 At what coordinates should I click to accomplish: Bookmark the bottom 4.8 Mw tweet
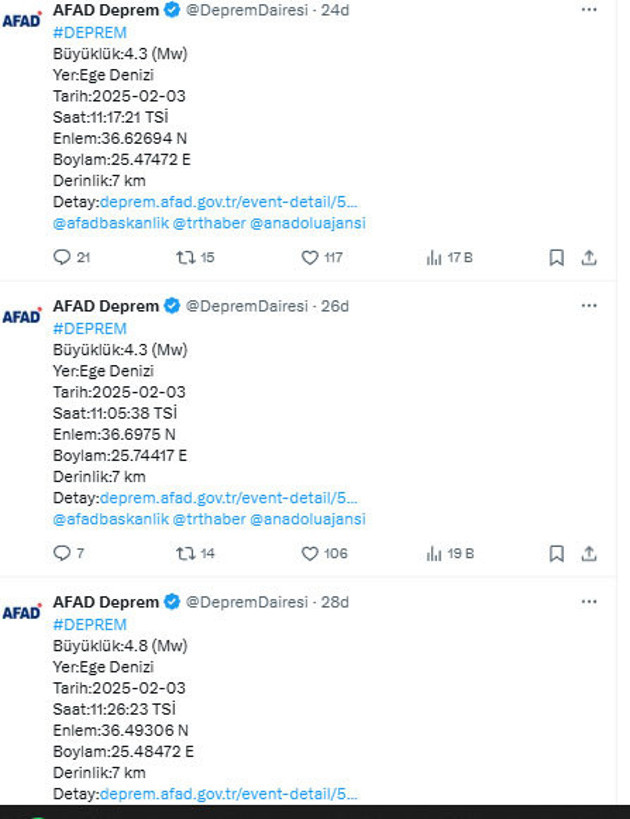[x=556, y=815]
